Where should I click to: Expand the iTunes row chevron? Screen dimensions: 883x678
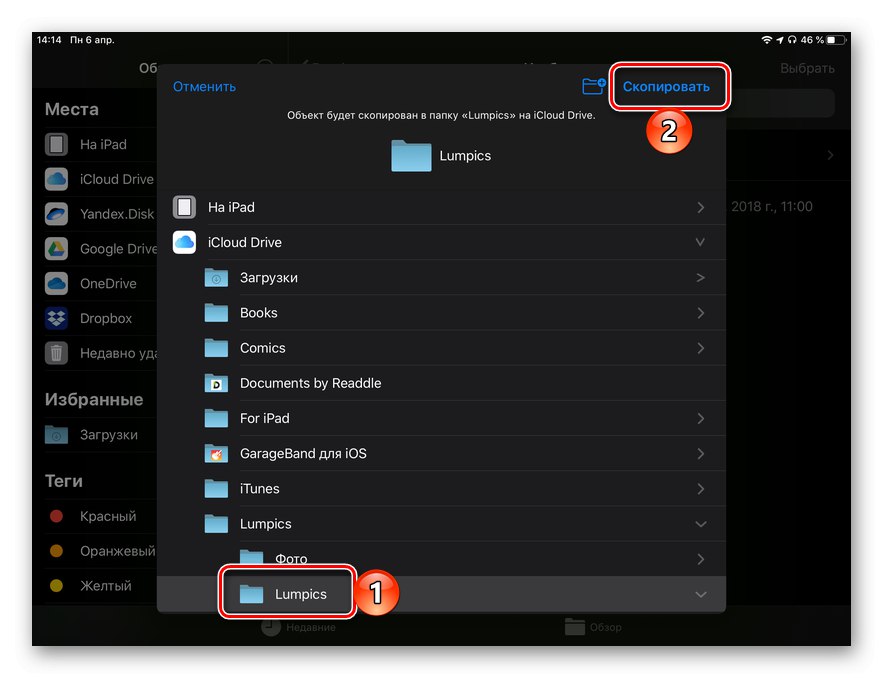(x=701, y=489)
